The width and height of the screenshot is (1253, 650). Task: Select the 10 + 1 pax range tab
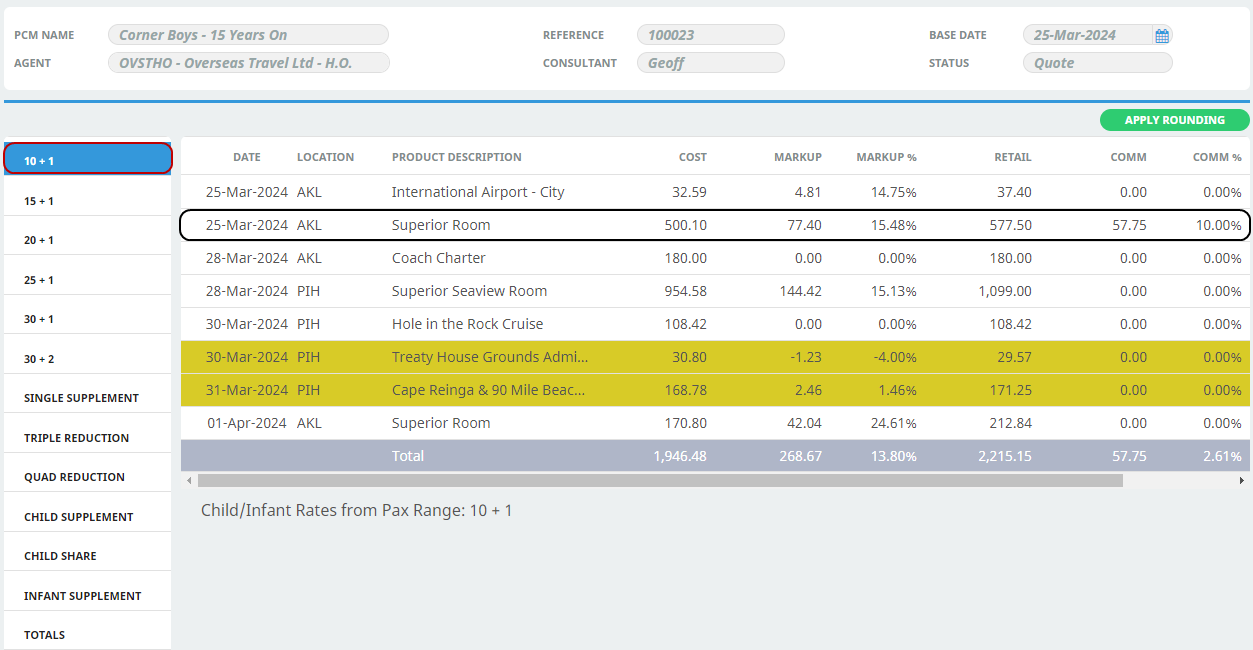[88, 159]
